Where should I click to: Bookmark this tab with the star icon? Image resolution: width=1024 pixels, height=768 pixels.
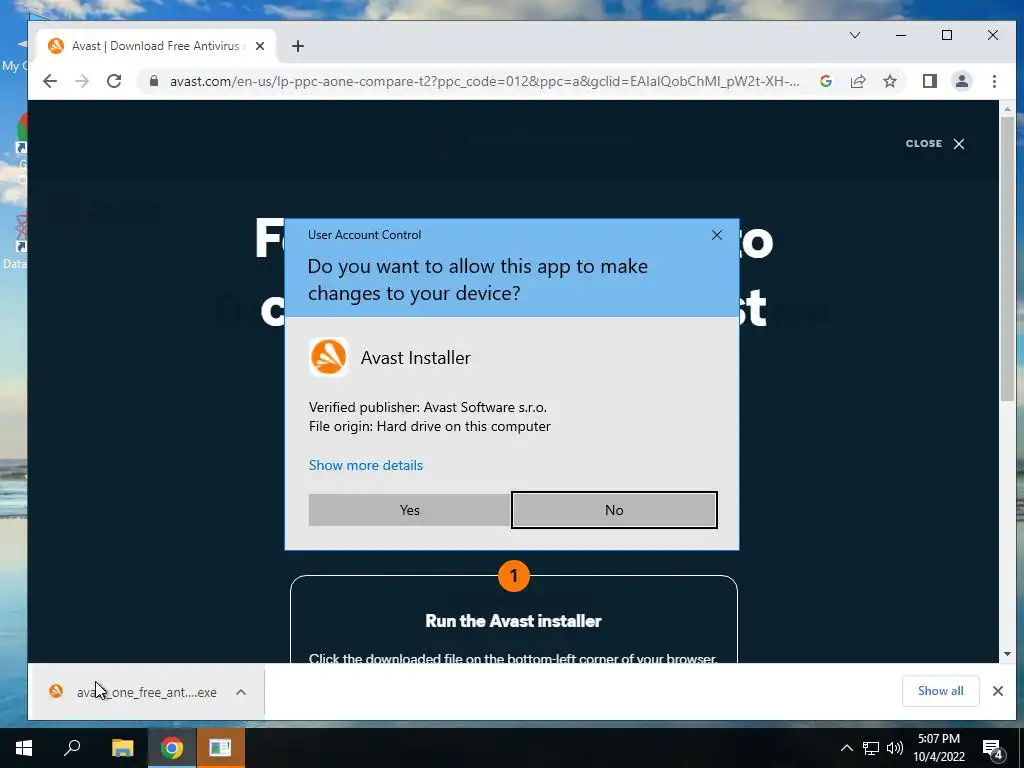coord(889,81)
